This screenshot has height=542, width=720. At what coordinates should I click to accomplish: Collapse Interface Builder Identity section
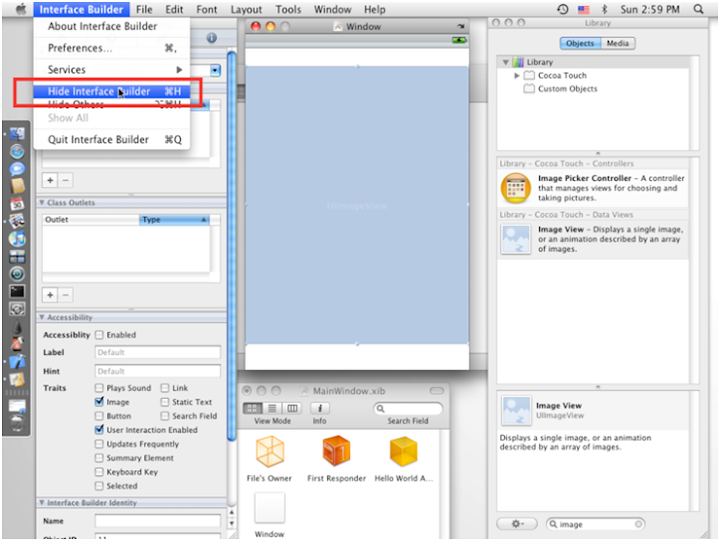41,502
